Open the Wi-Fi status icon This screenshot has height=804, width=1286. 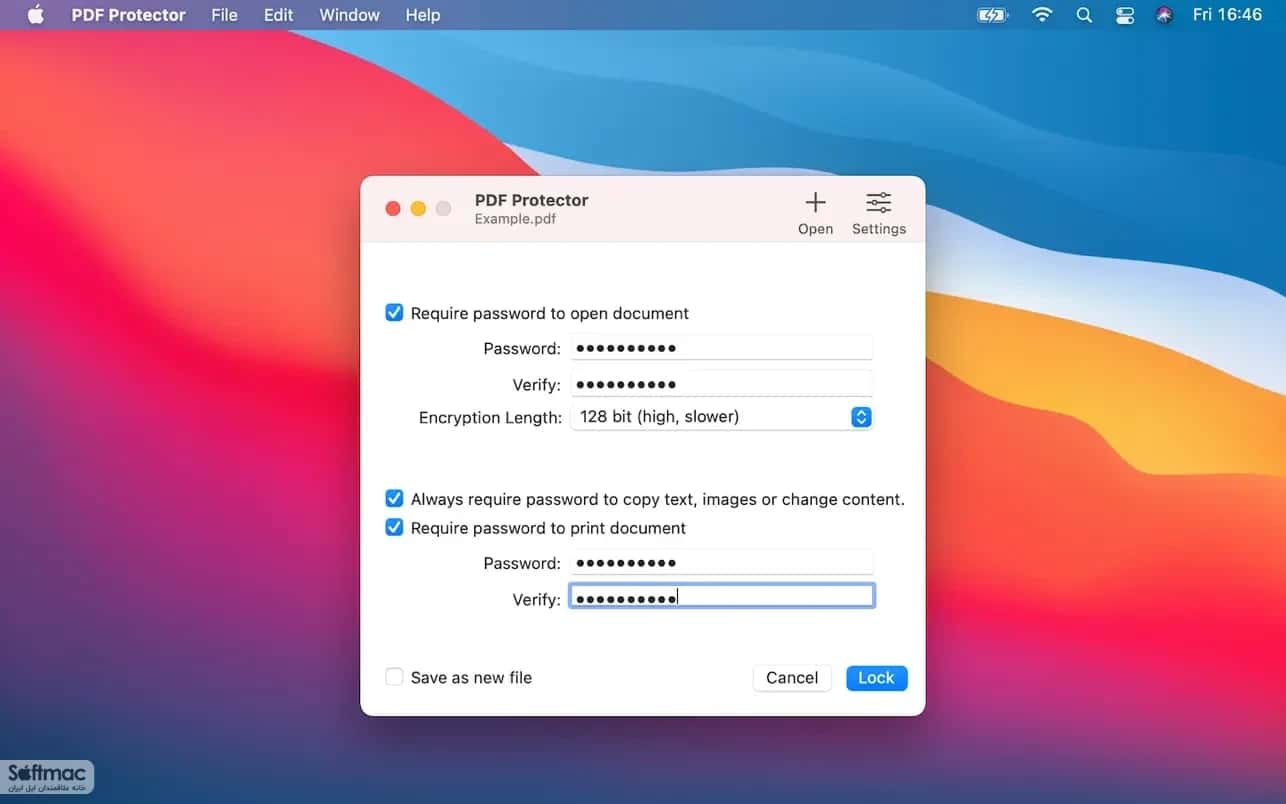pyautogui.click(x=1042, y=15)
